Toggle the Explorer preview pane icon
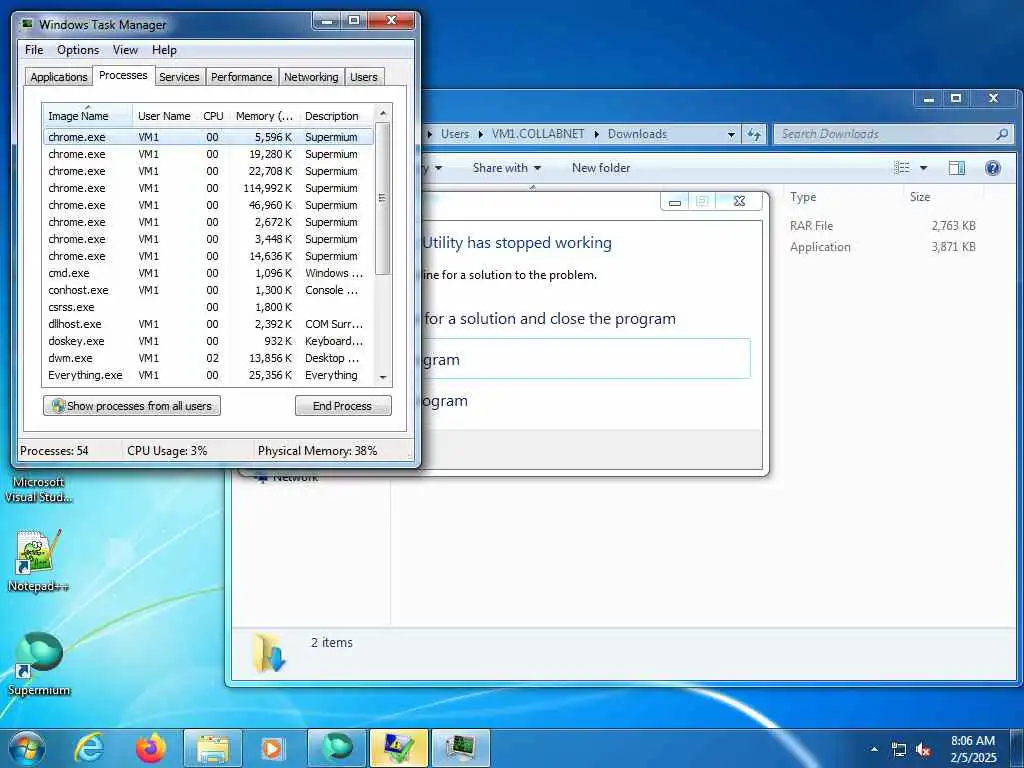Viewport: 1024px width, 768px height. tap(957, 168)
